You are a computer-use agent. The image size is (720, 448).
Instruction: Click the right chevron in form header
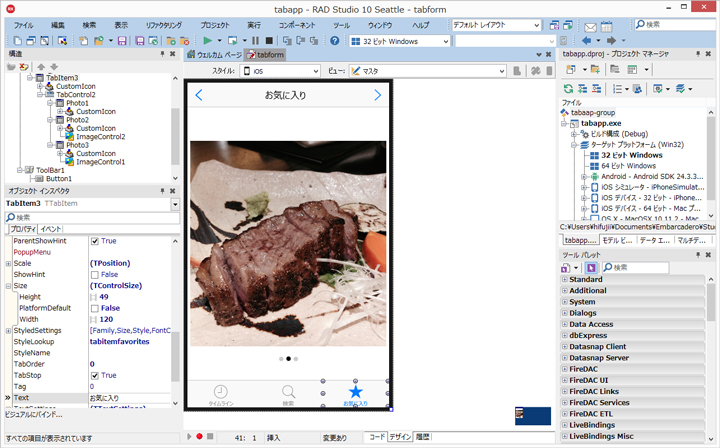[x=377, y=95]
